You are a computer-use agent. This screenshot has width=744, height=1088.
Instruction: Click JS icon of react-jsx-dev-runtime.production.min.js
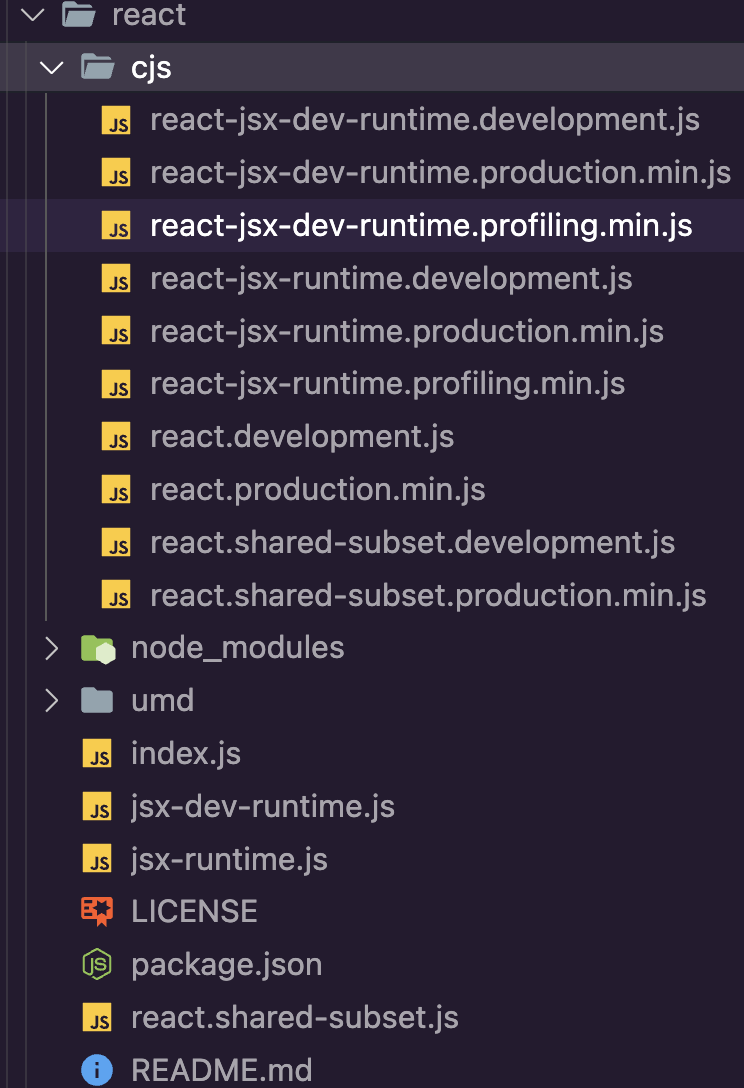(x=116, y=173)
